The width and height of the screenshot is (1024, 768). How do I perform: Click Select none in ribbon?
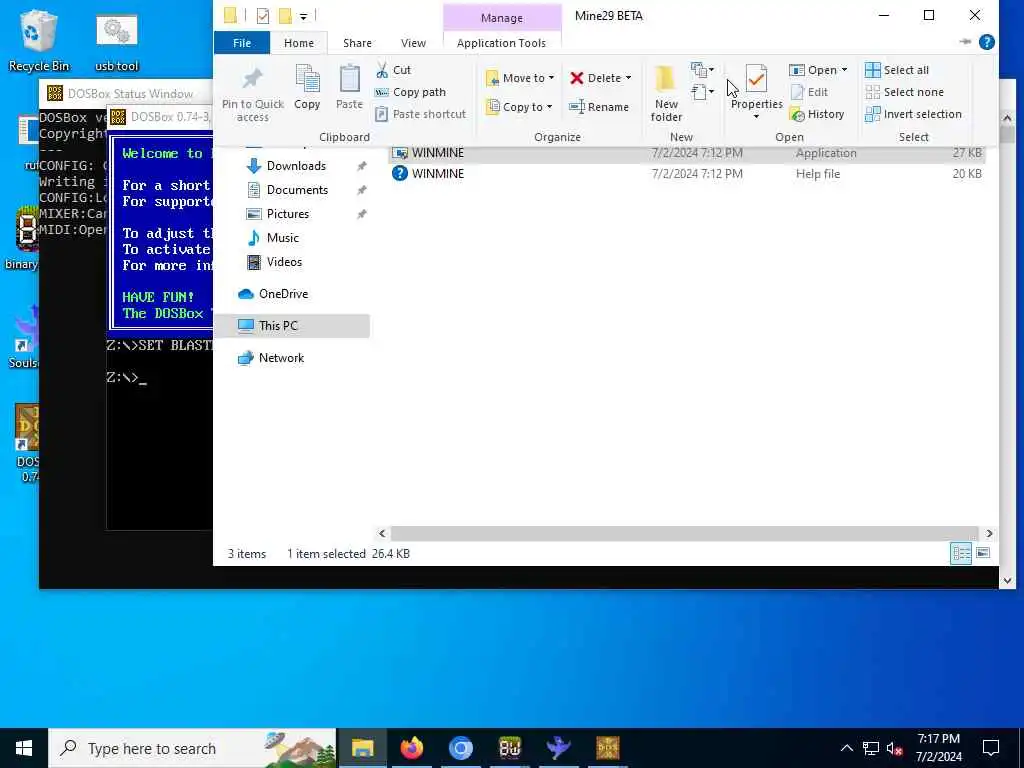tap(904, 92)
